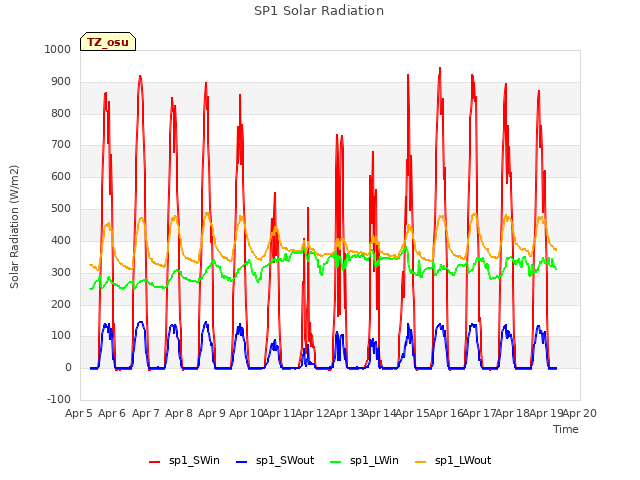The height and width of the screenshot is (480, 640).
Task: Click the 900 y-axis tick label
Action: click(61, 82)
